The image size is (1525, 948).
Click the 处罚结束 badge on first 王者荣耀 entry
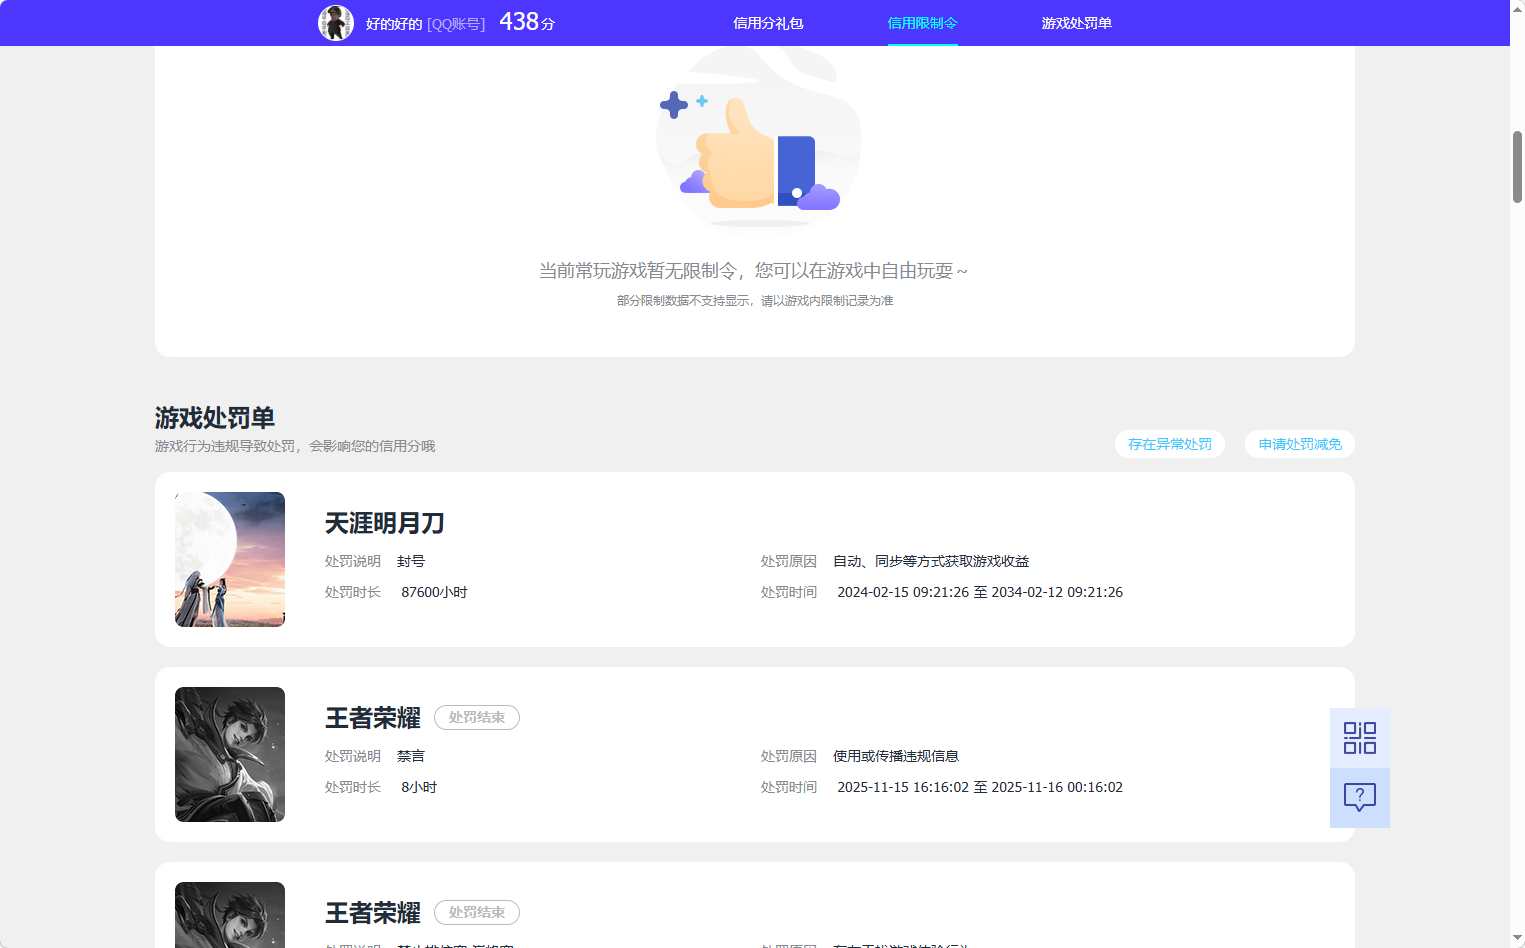(x=477, y=717)
